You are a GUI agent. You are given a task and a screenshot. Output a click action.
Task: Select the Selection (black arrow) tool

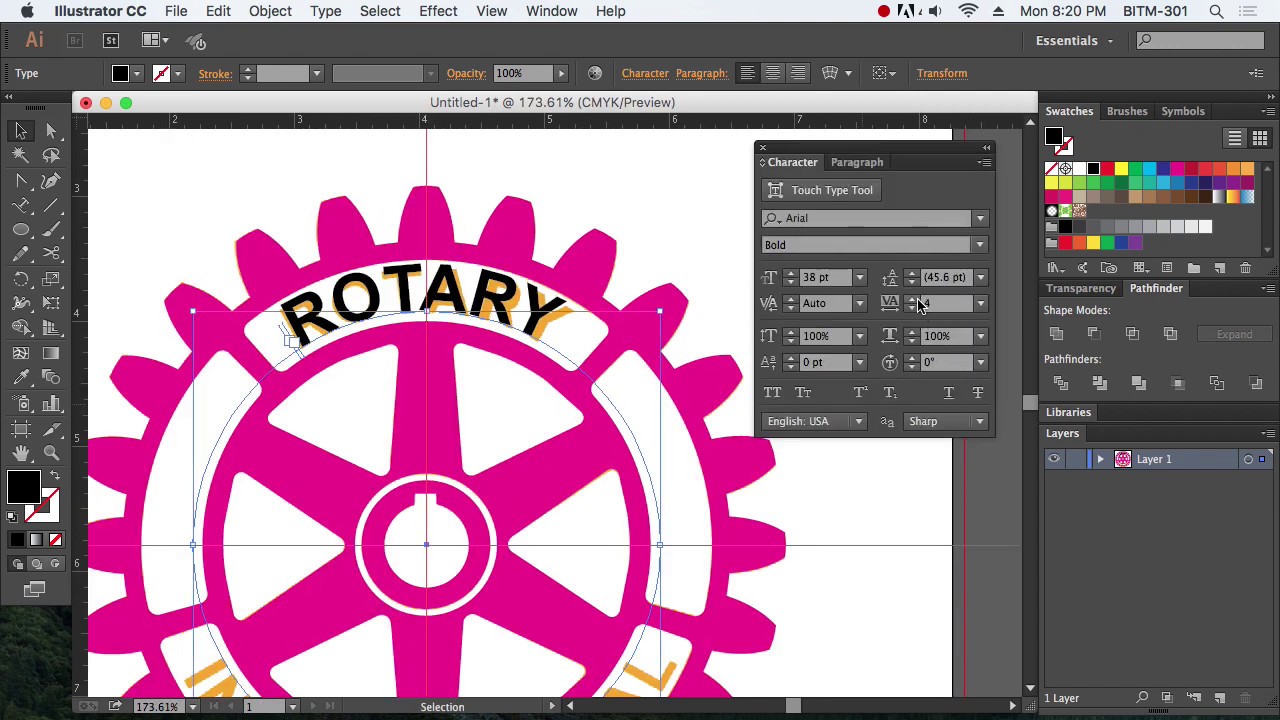(21, 131)
